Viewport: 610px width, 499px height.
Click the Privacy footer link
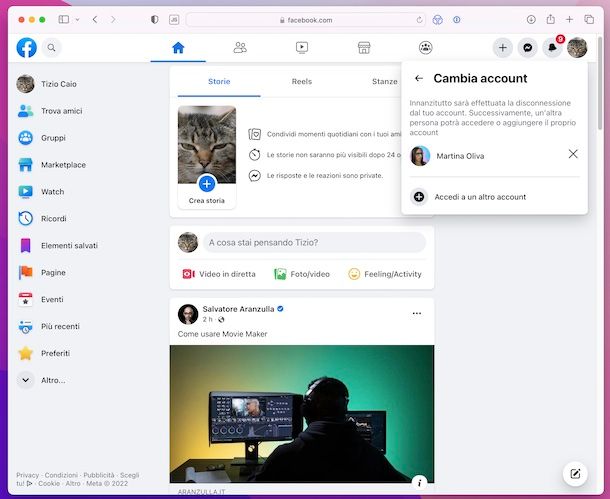tap(27, 475)
